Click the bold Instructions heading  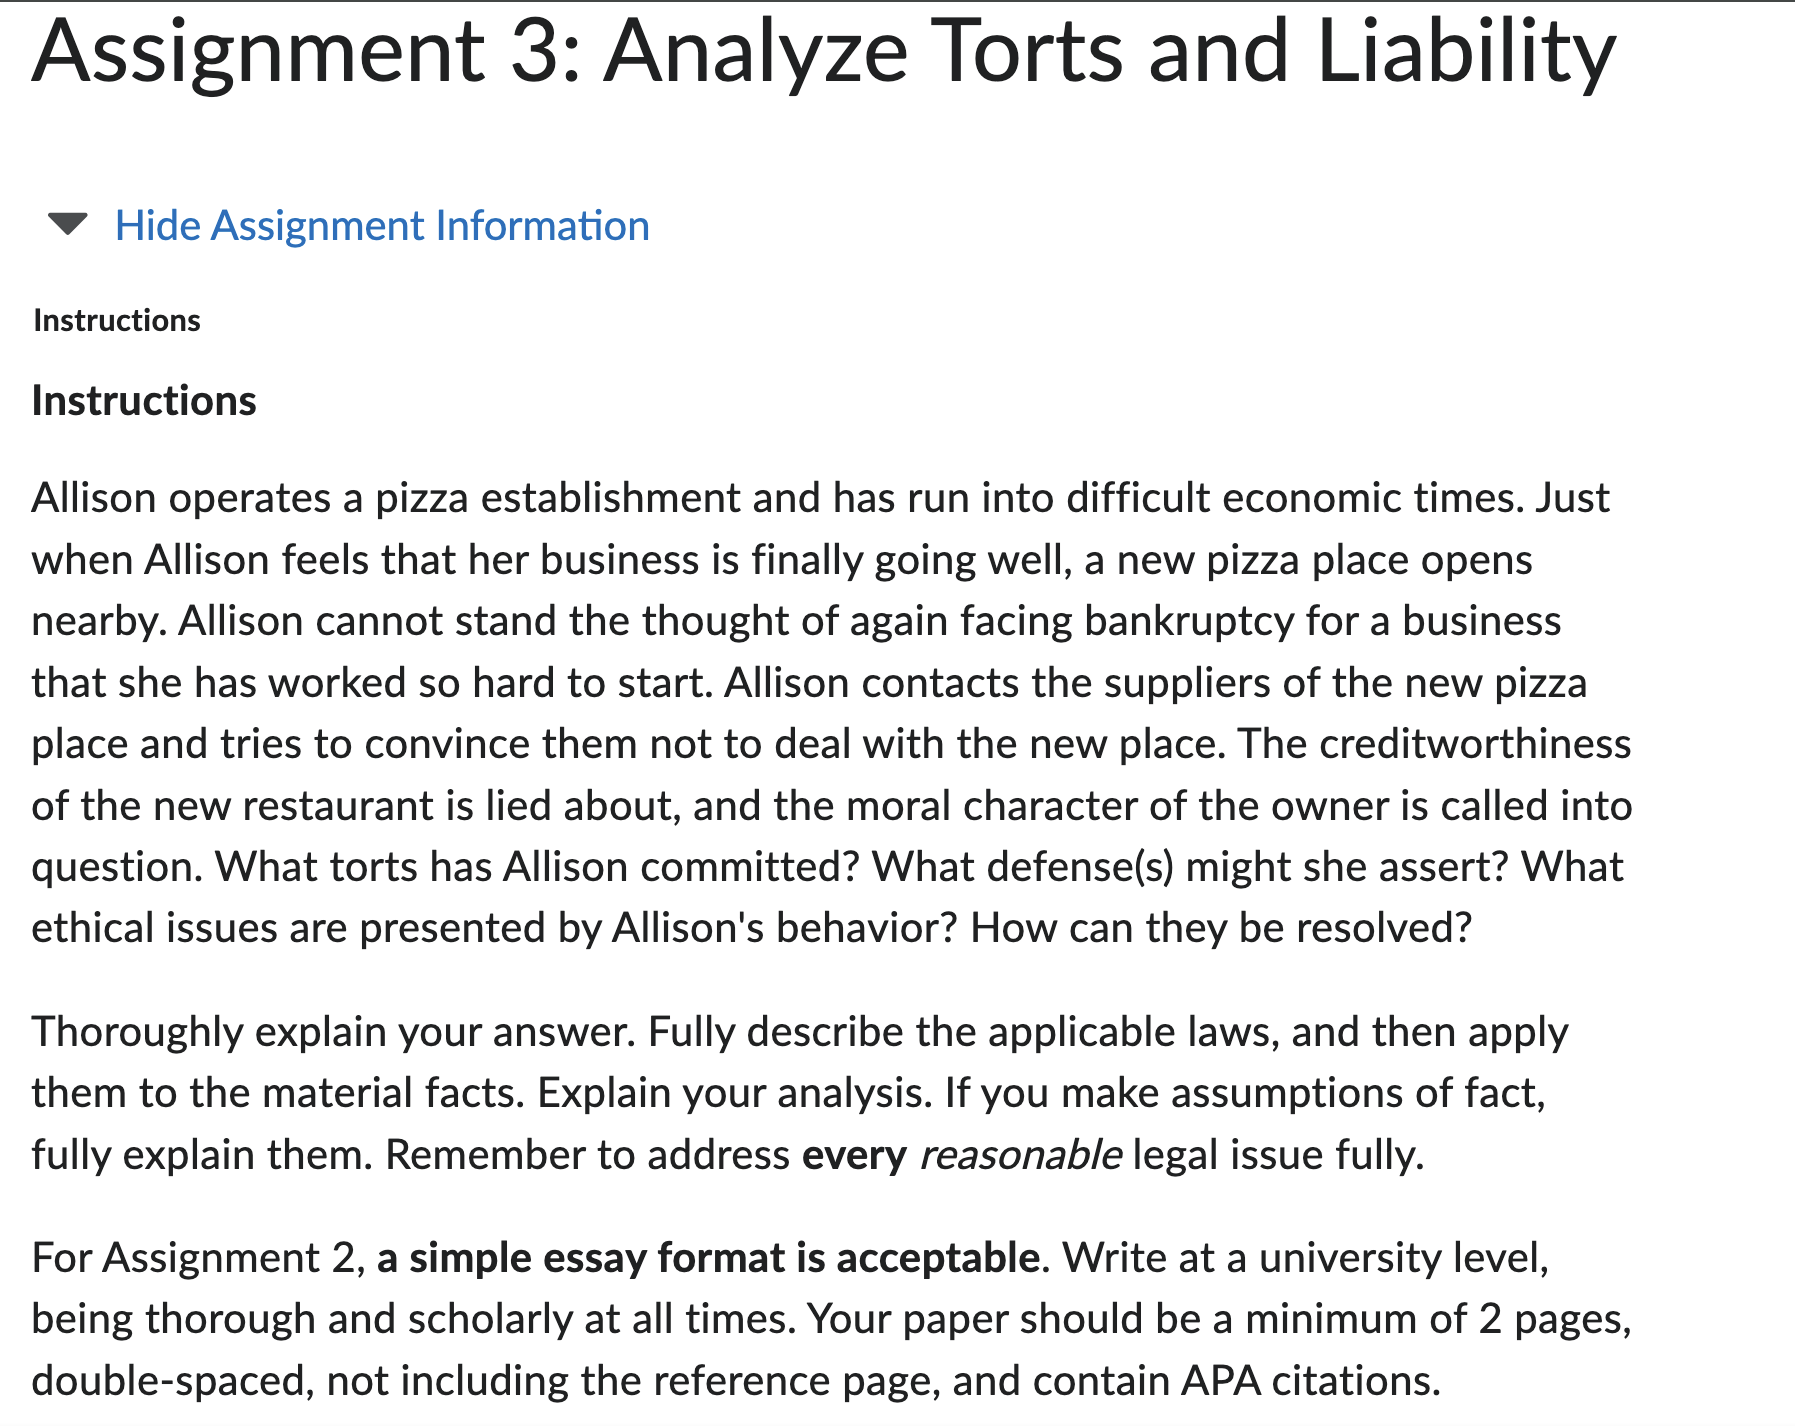[143, 401]
